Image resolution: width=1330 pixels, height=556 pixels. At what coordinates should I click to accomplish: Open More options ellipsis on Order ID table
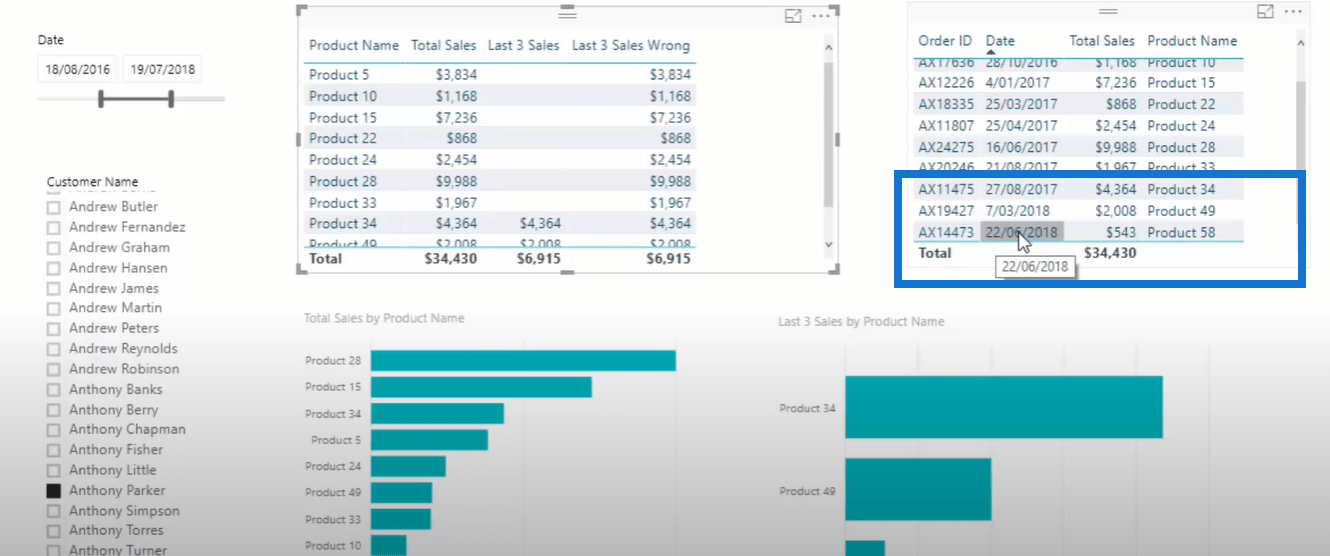(x=1295, y=11)
